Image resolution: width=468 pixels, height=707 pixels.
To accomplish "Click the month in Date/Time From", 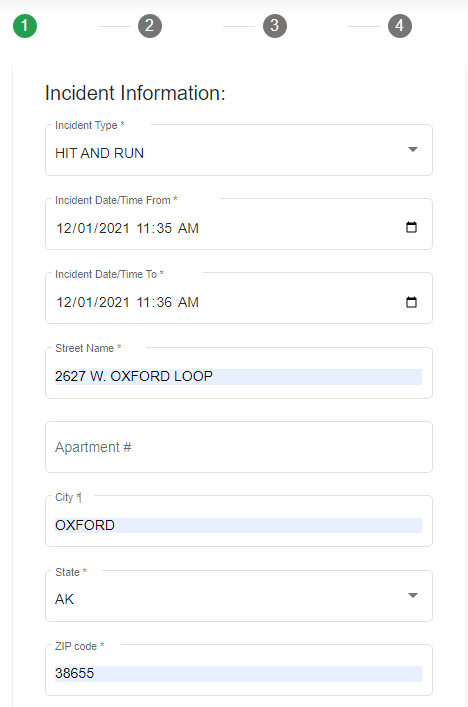I will tap(63, 228).
